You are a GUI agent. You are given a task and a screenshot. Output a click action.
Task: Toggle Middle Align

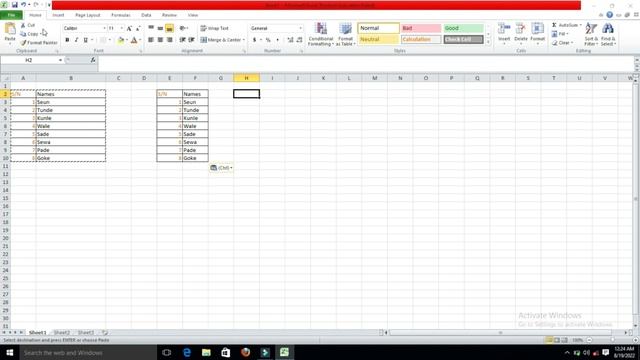pos(160,28)
